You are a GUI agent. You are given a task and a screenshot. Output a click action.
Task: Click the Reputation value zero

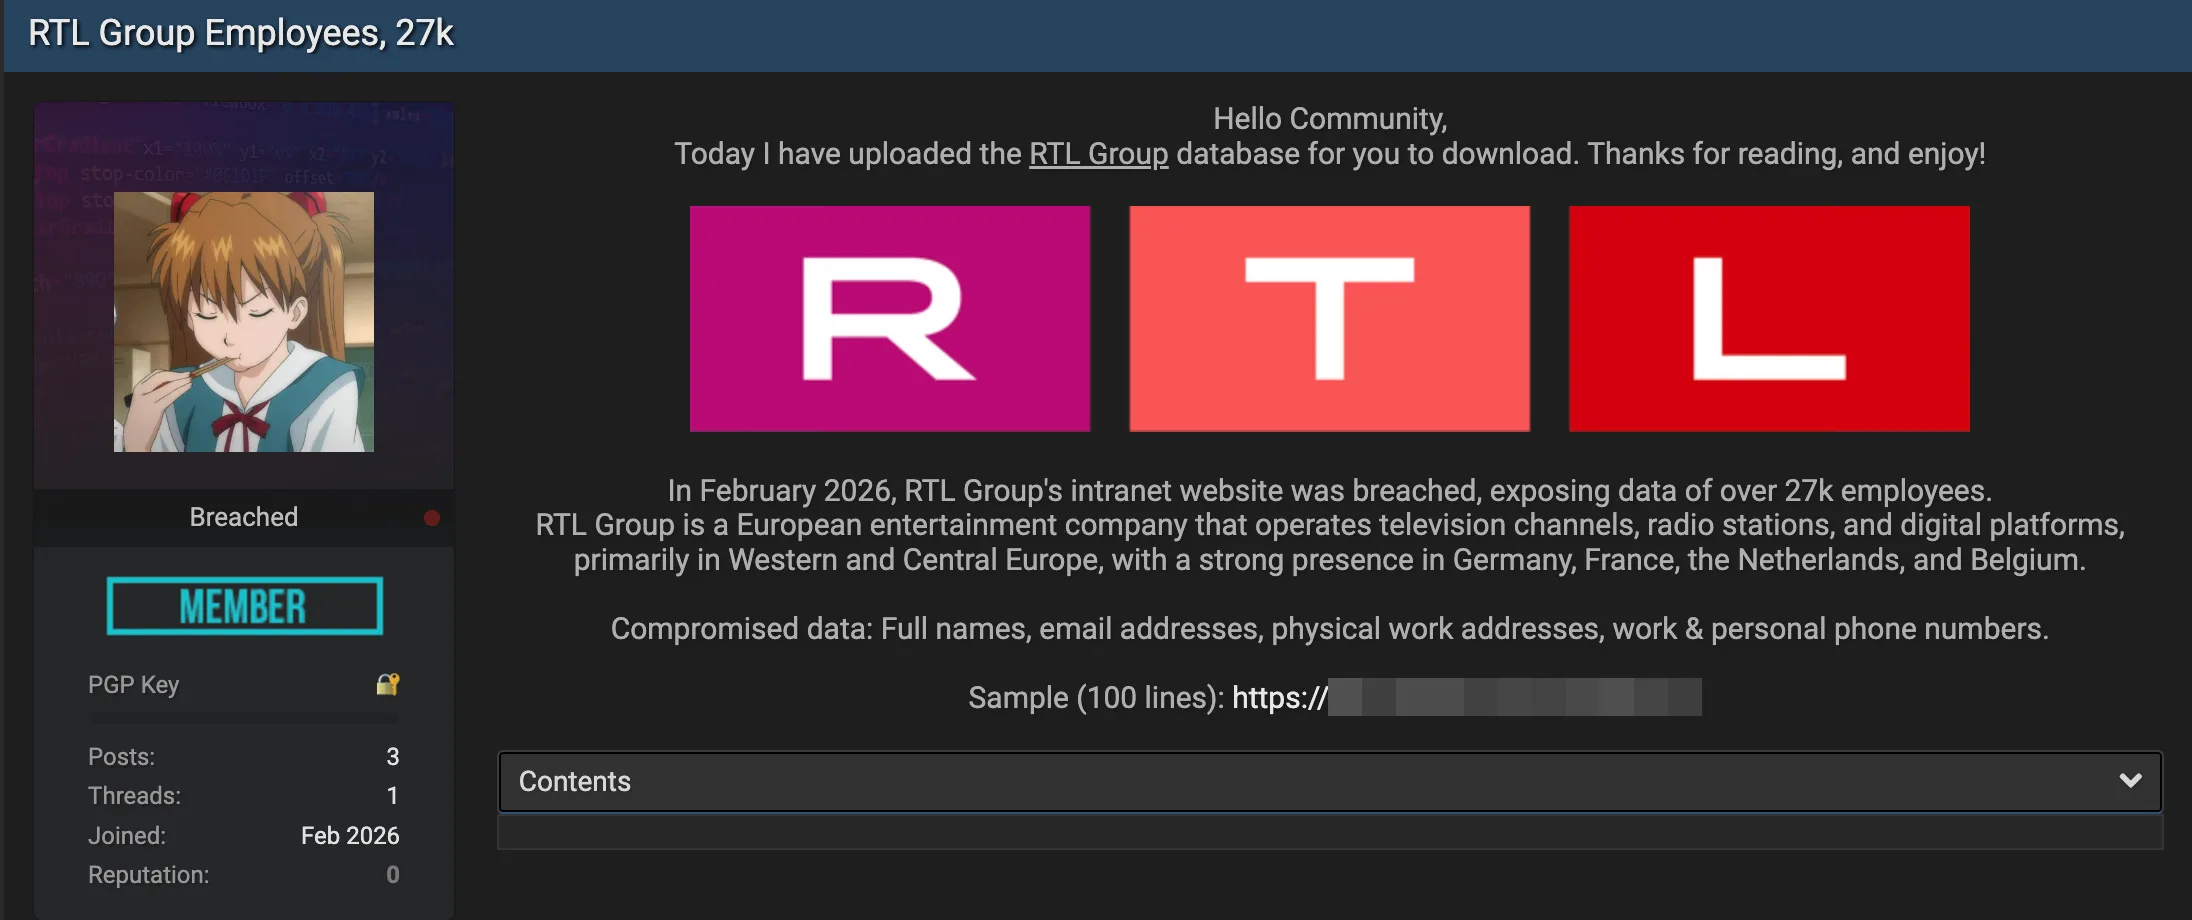click(x=393, y=874)
